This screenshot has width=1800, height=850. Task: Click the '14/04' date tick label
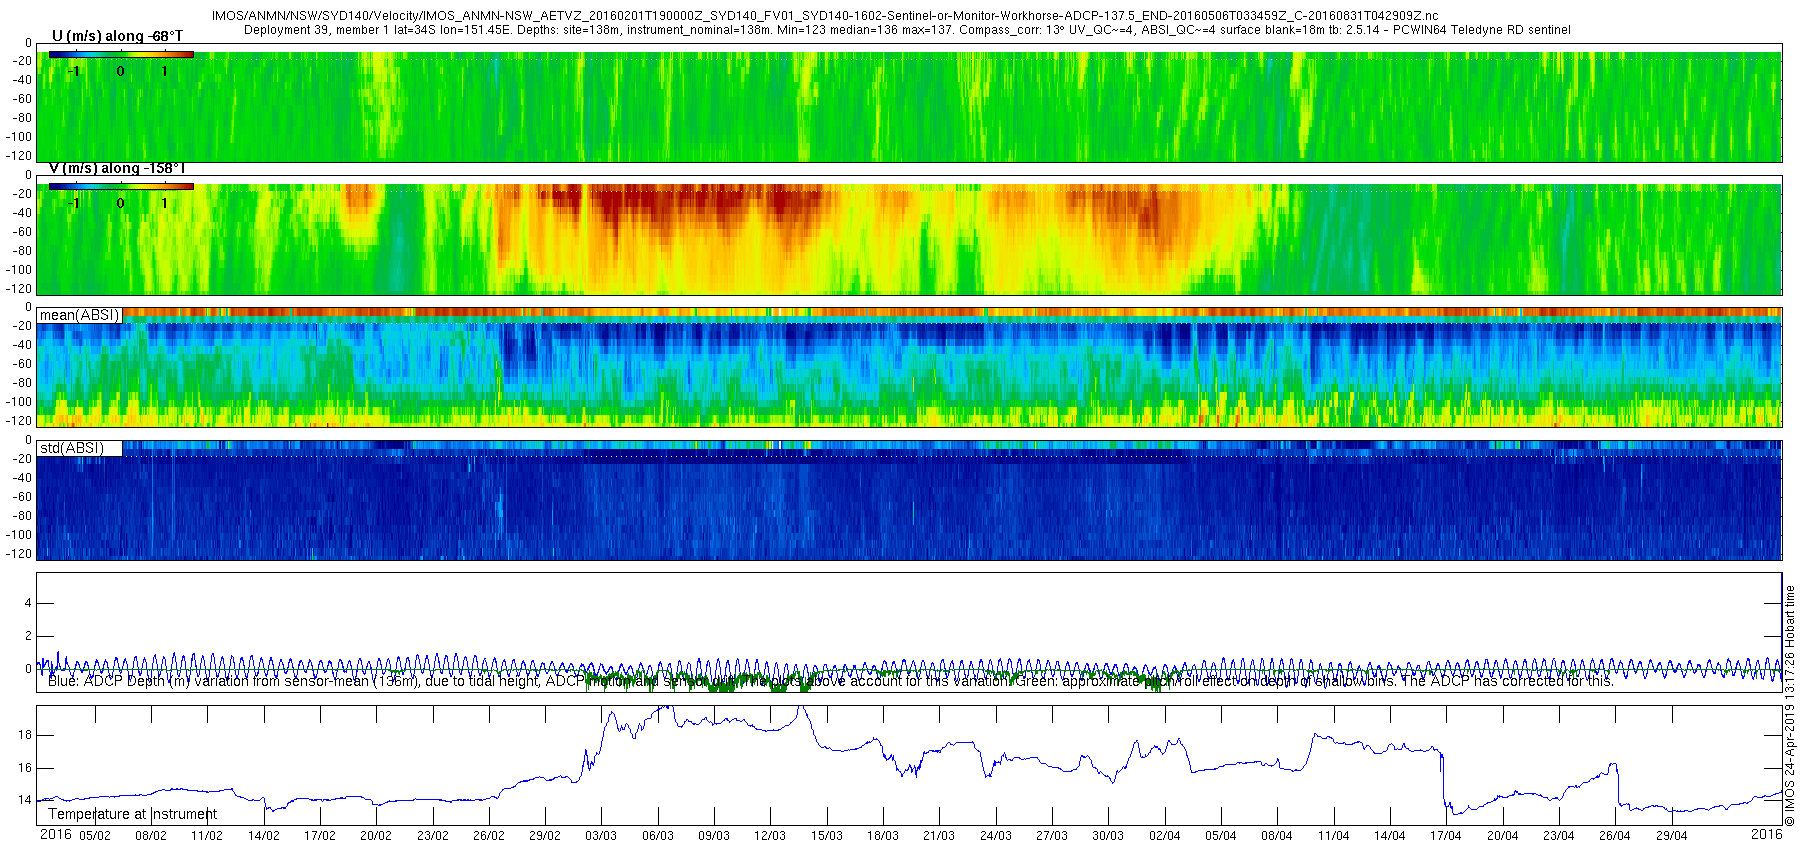[1390, 836]
